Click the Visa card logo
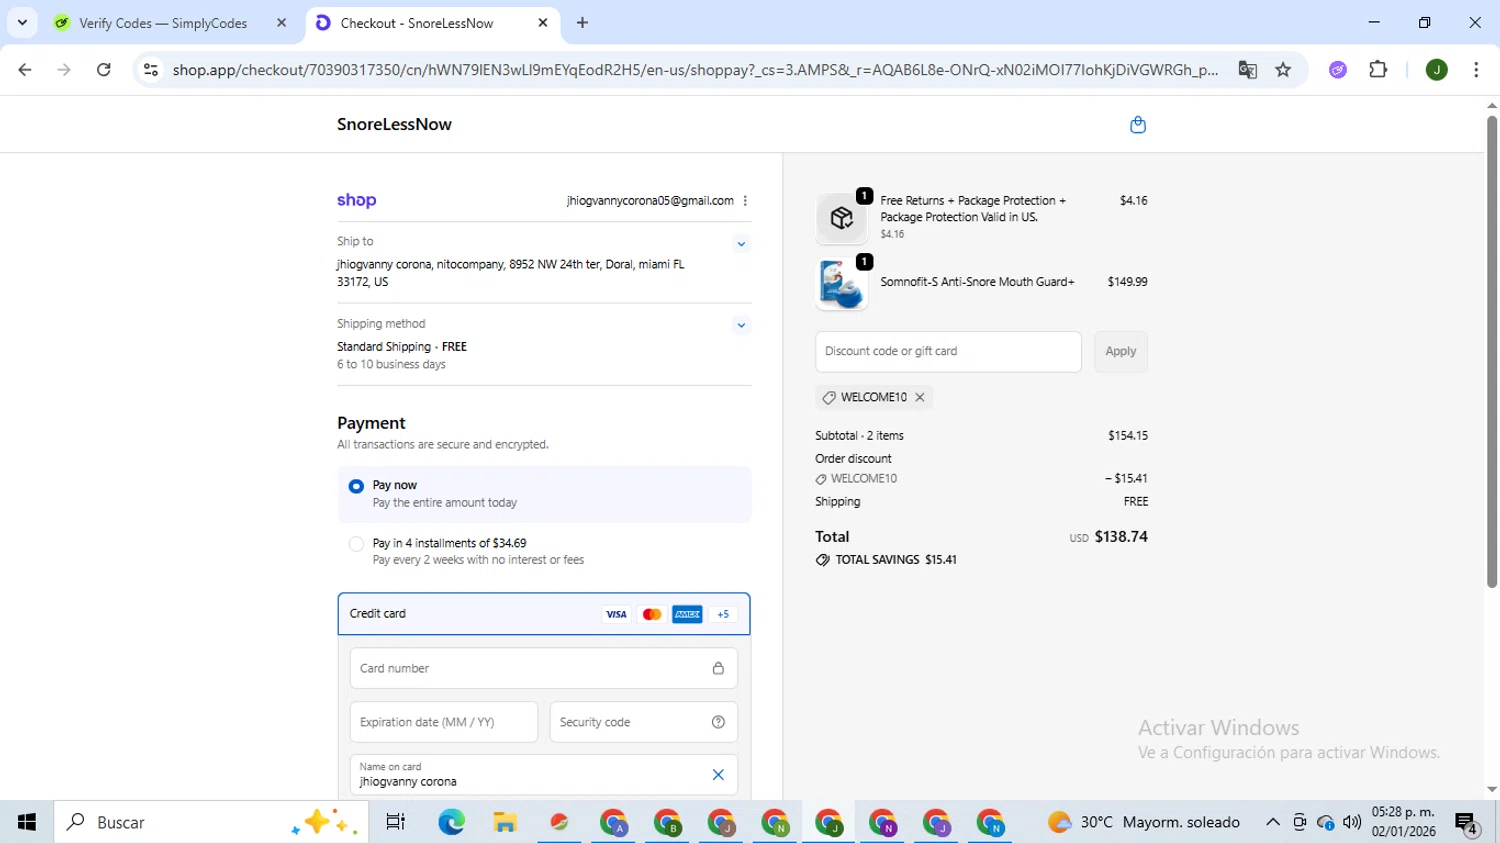Viewport: 1500px width, 843px height. (616, 614)
